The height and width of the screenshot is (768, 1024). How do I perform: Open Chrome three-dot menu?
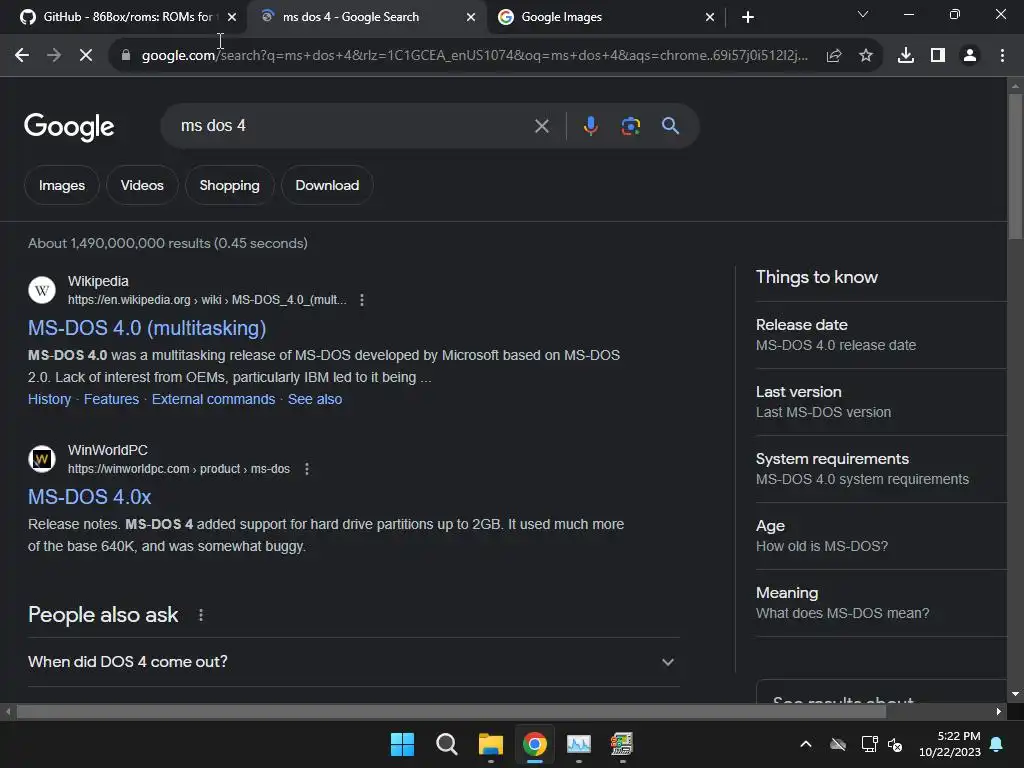[x=1002, y=56]
